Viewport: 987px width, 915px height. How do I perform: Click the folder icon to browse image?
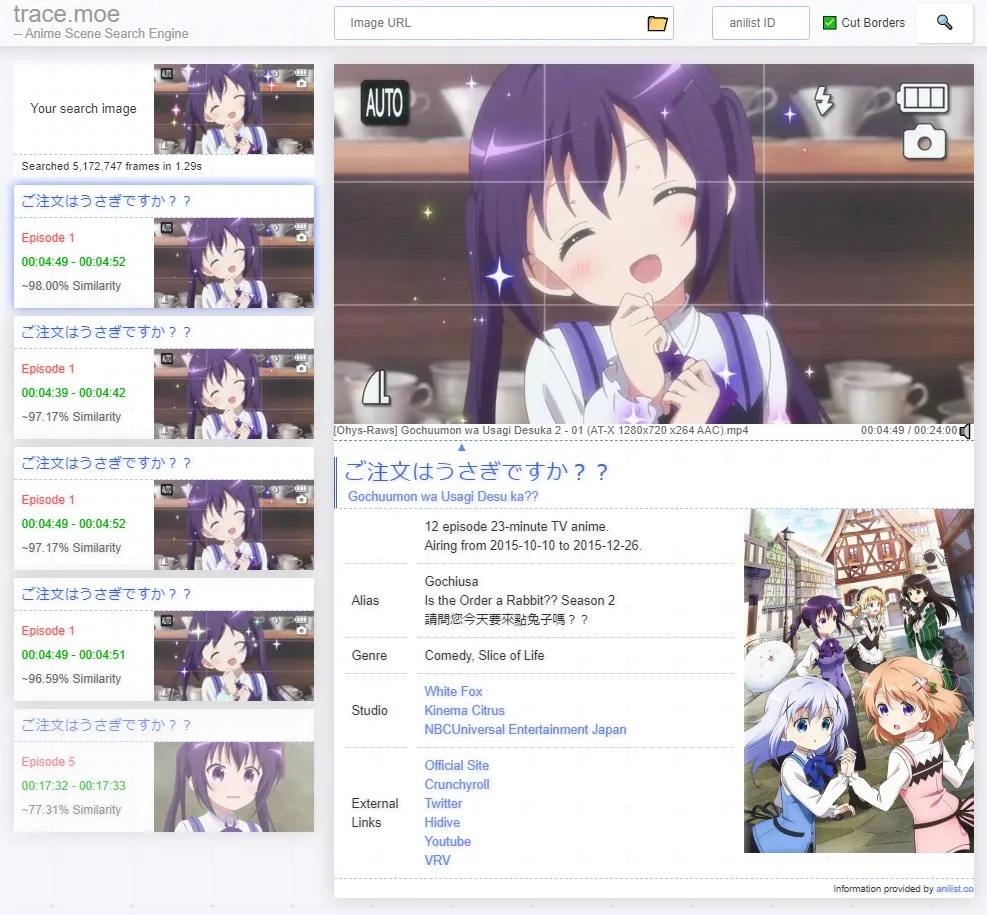[x=656, y=23]
